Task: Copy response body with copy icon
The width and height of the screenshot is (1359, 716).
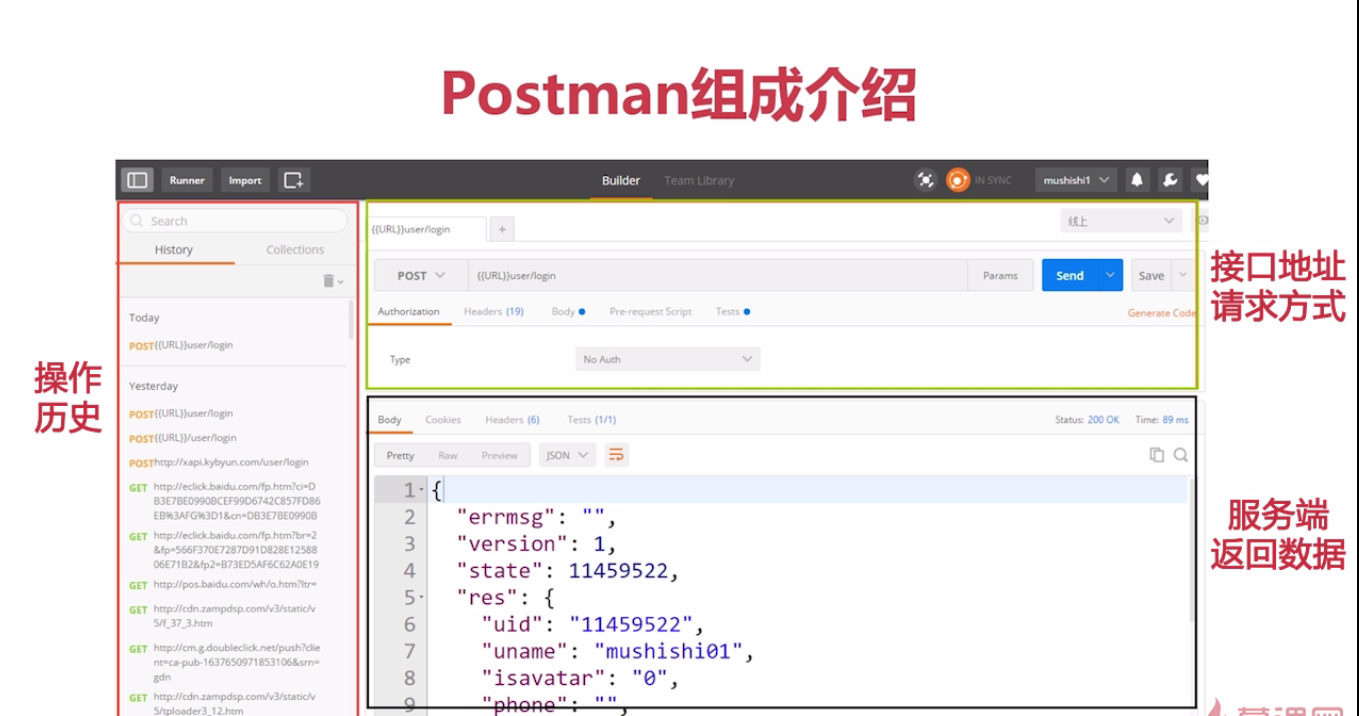Action: tap(1157, 455)
